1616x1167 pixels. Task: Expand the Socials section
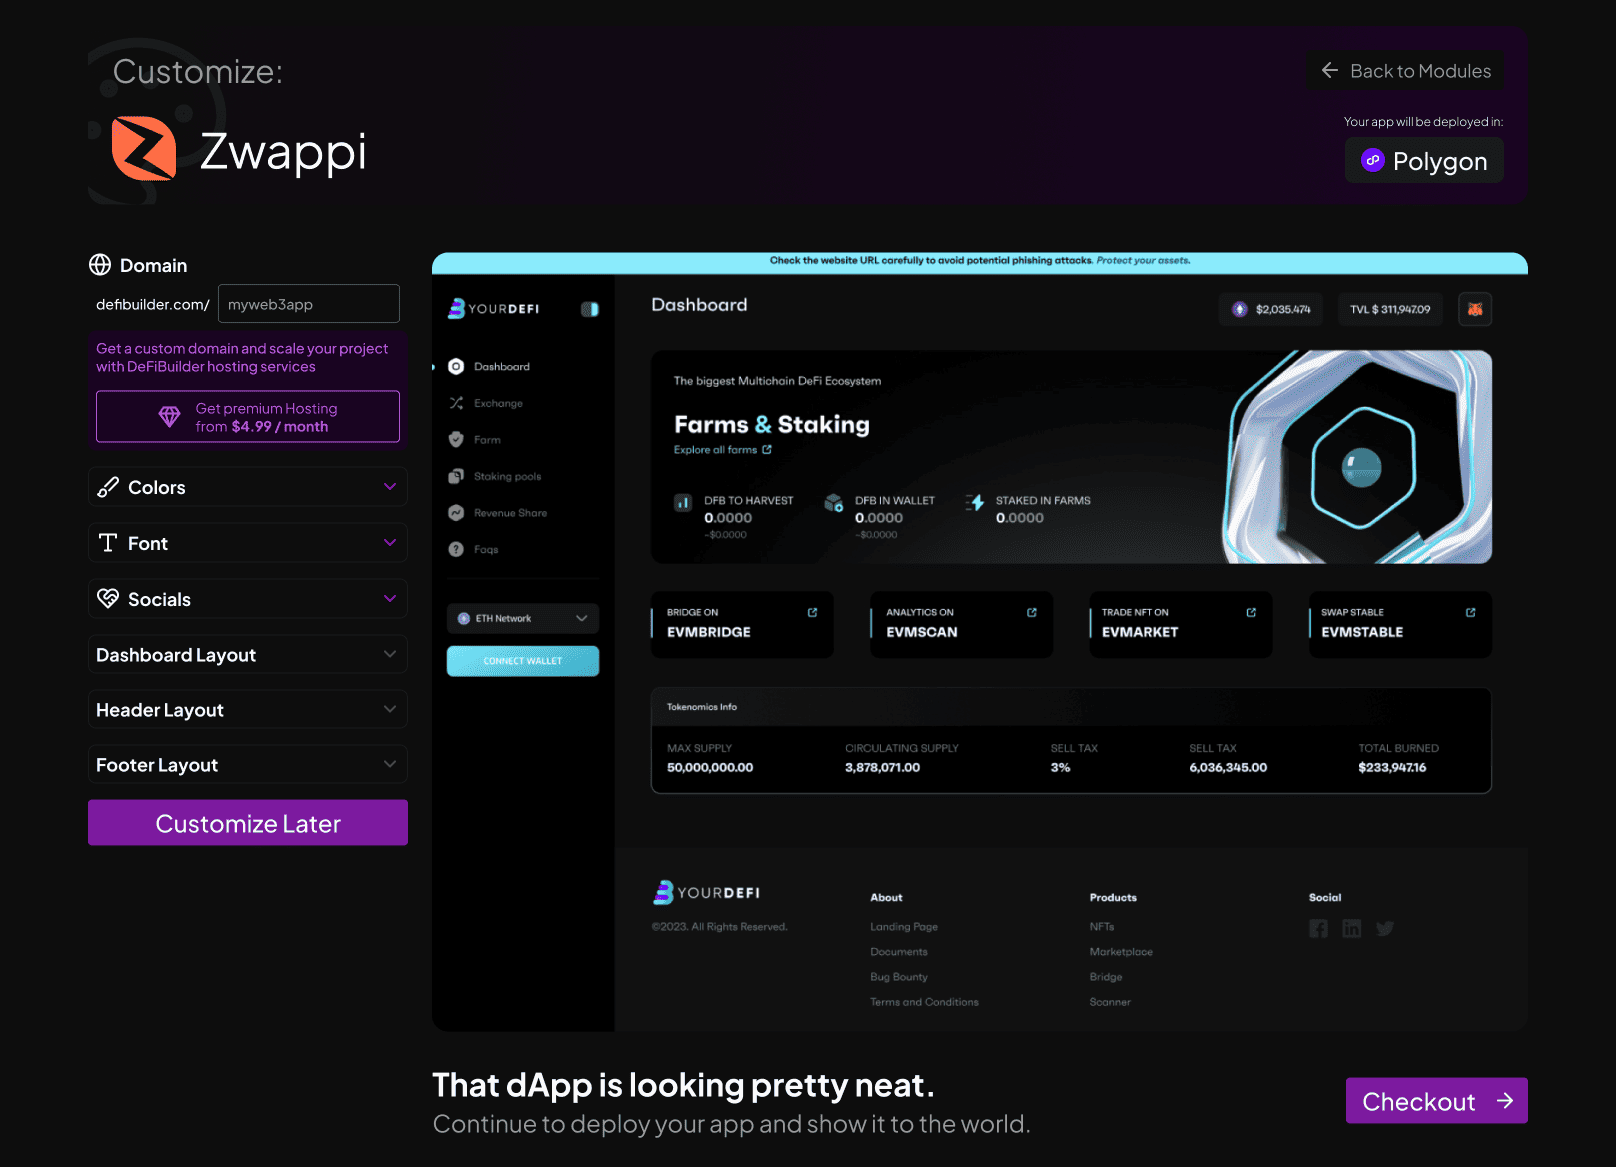(x=248, y=599)
